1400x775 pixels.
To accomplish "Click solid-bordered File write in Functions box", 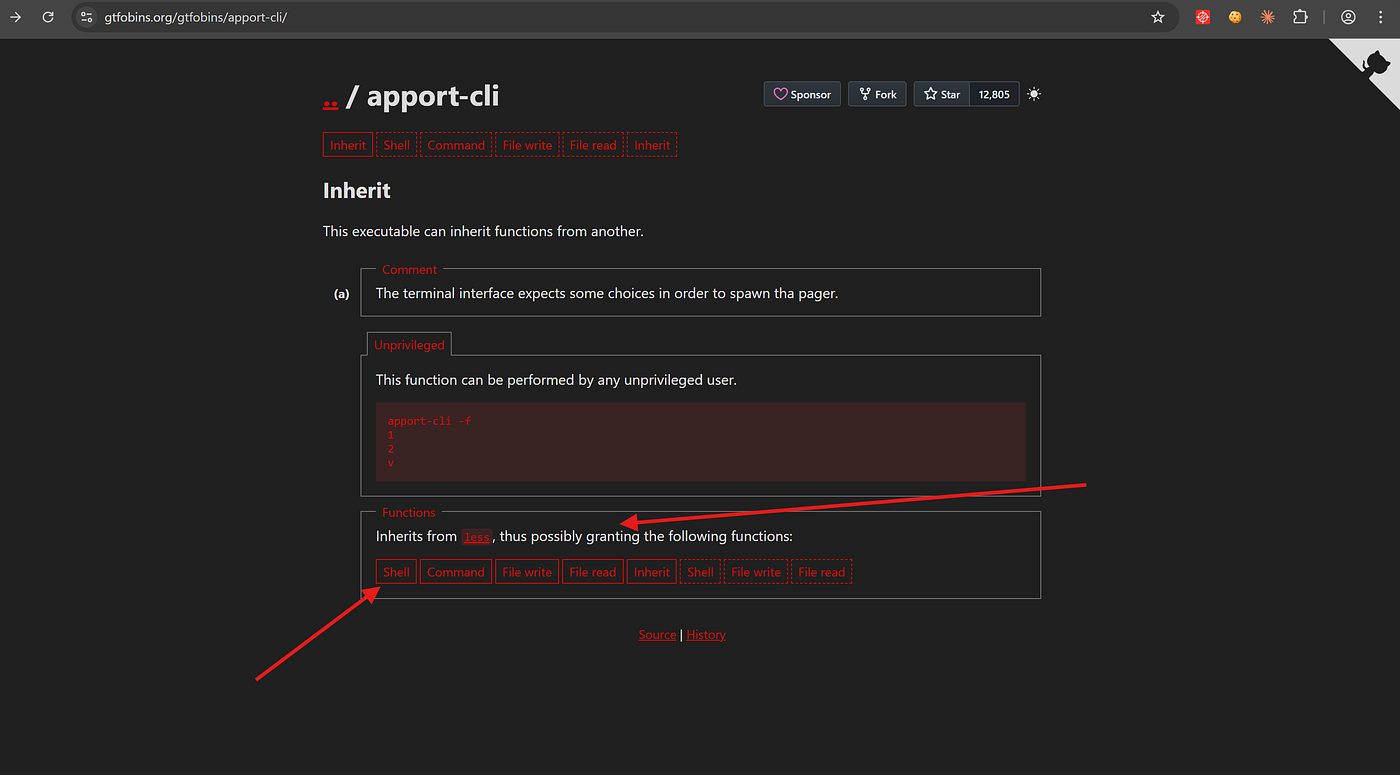I will tap(527, 572).
